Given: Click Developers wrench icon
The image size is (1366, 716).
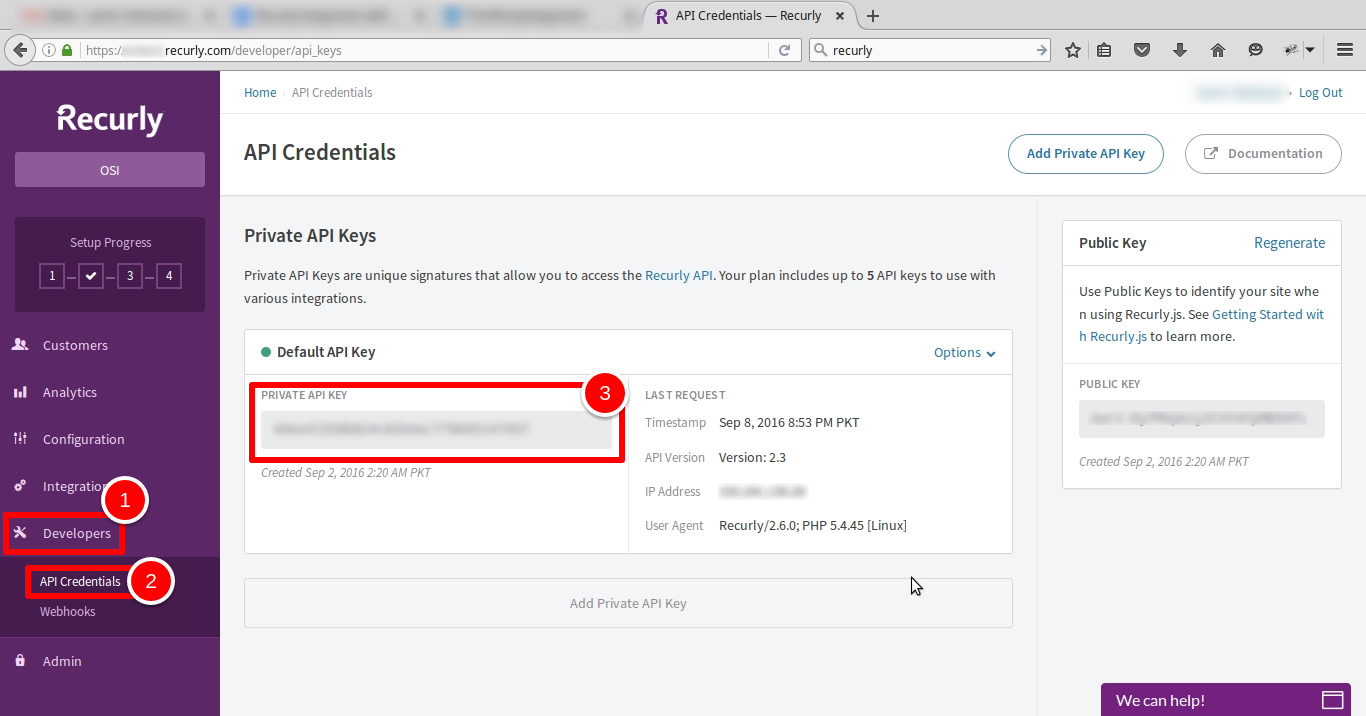Looking at the screenshot, I should click(x=20, y=533).
